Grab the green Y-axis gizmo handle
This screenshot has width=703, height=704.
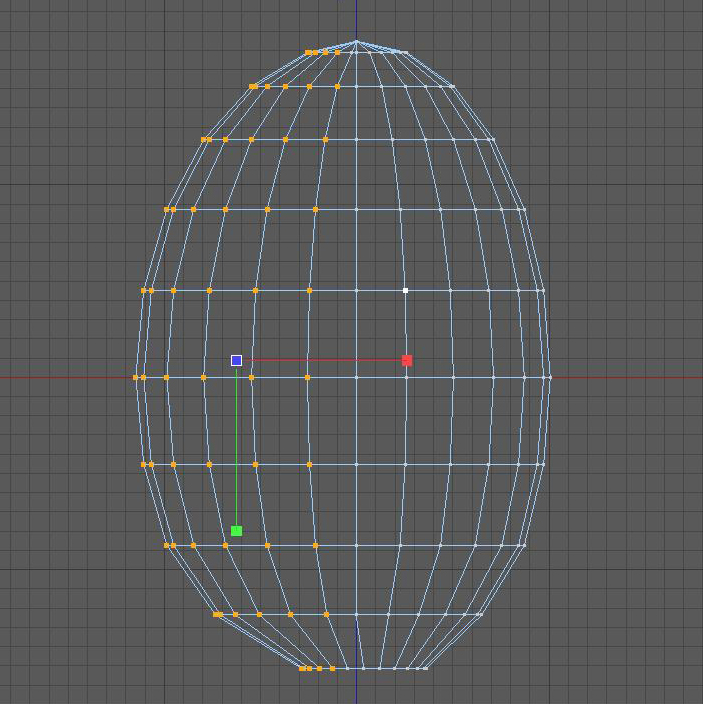[237, 531]
